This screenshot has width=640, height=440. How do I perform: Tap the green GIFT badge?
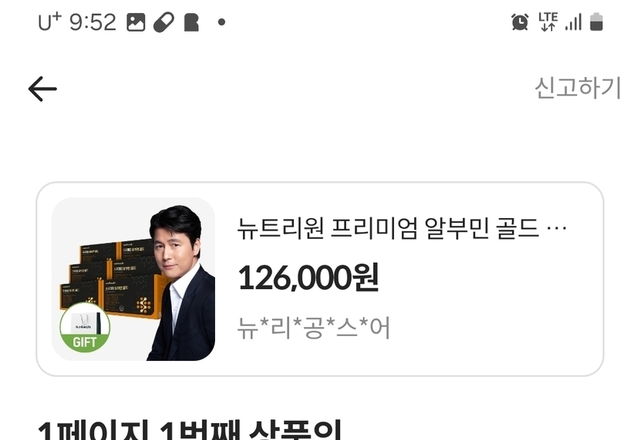[x=85, y=328]
